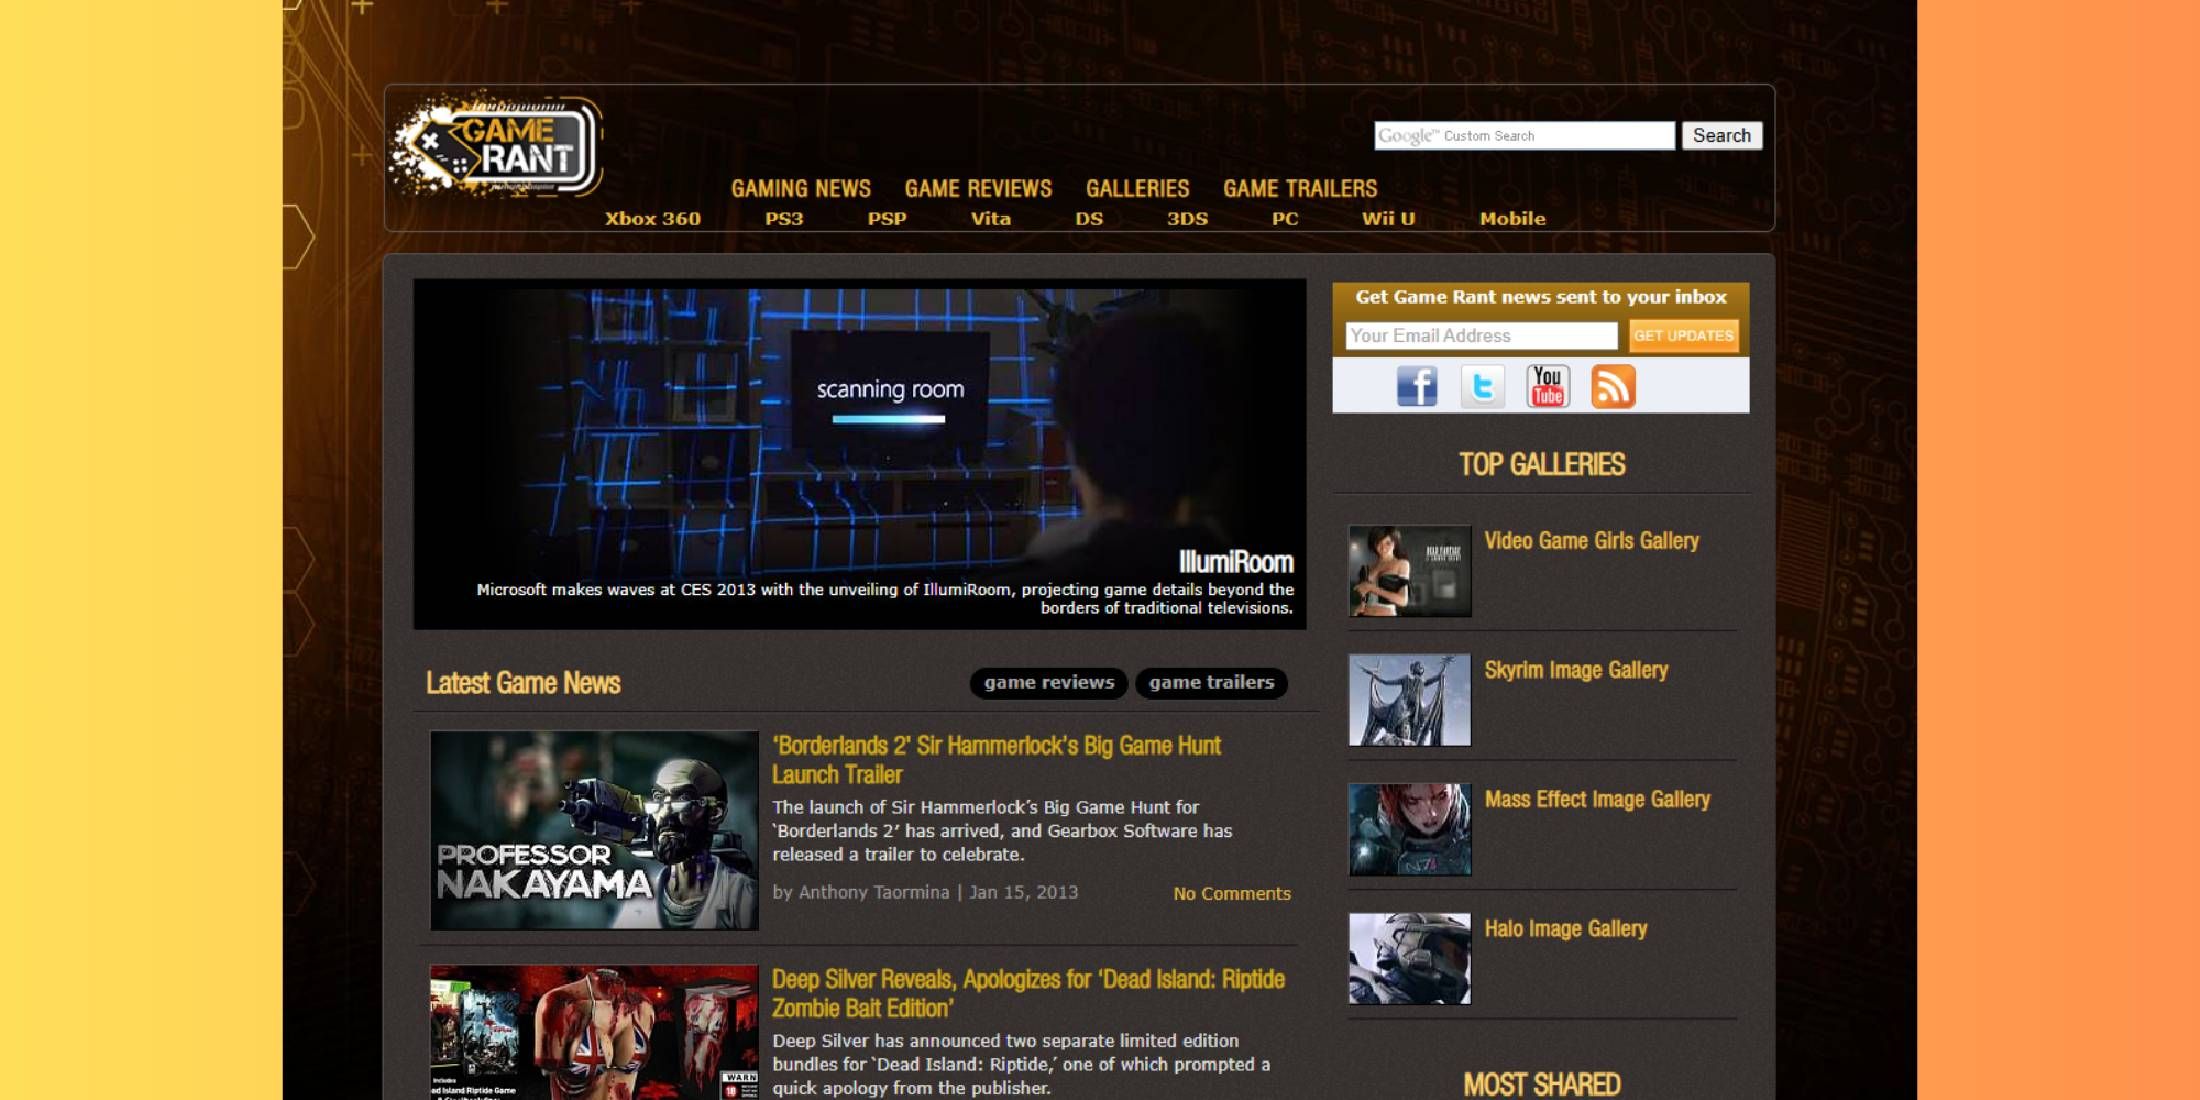Open the Video Game Girls Gallery link

pos(1591,541)
